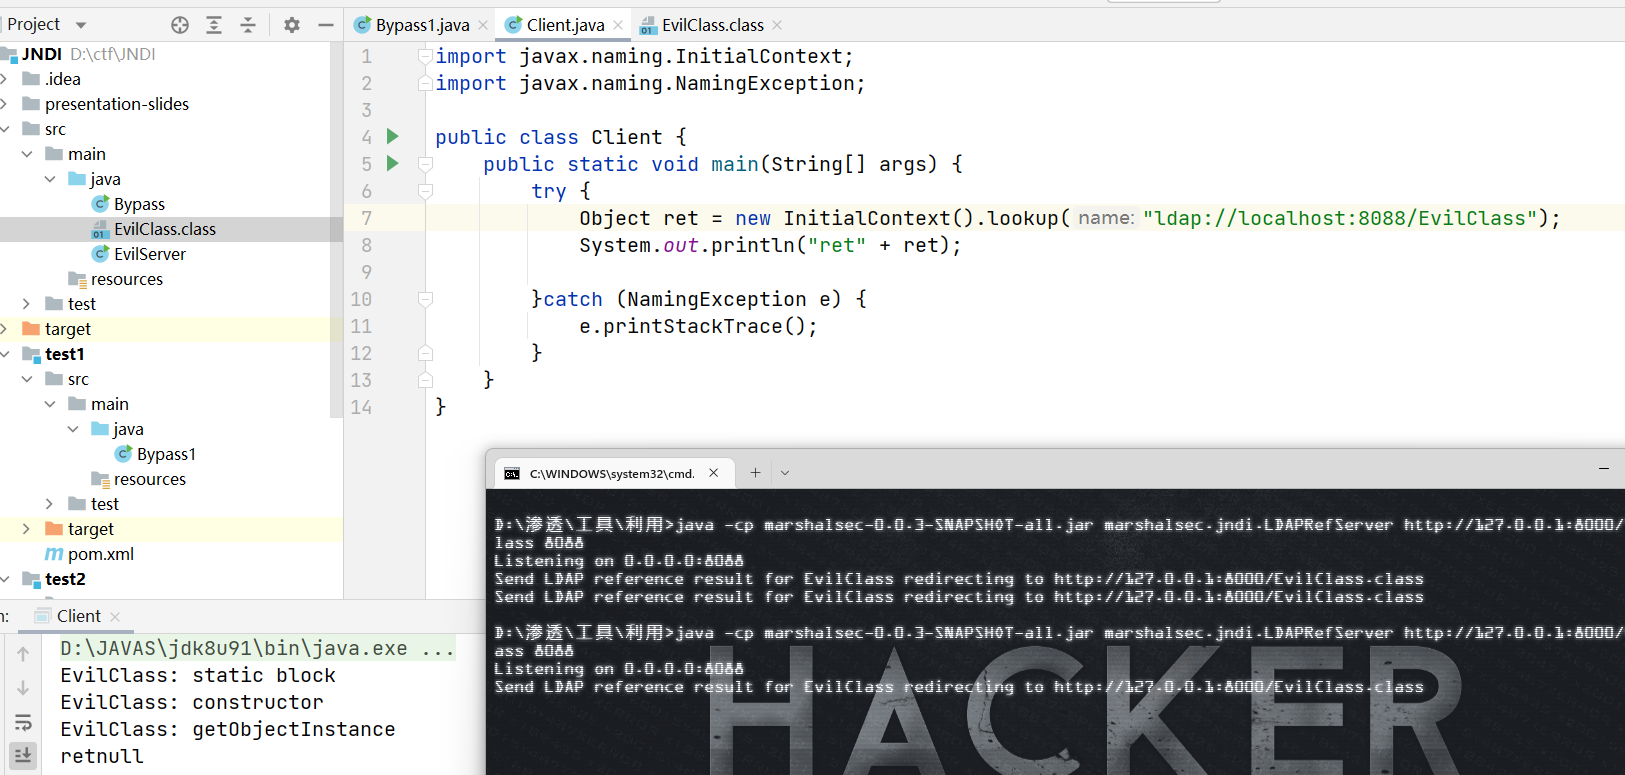
Task: Click the Down the stack trace arrow
Action: click(x=23, y=688)
